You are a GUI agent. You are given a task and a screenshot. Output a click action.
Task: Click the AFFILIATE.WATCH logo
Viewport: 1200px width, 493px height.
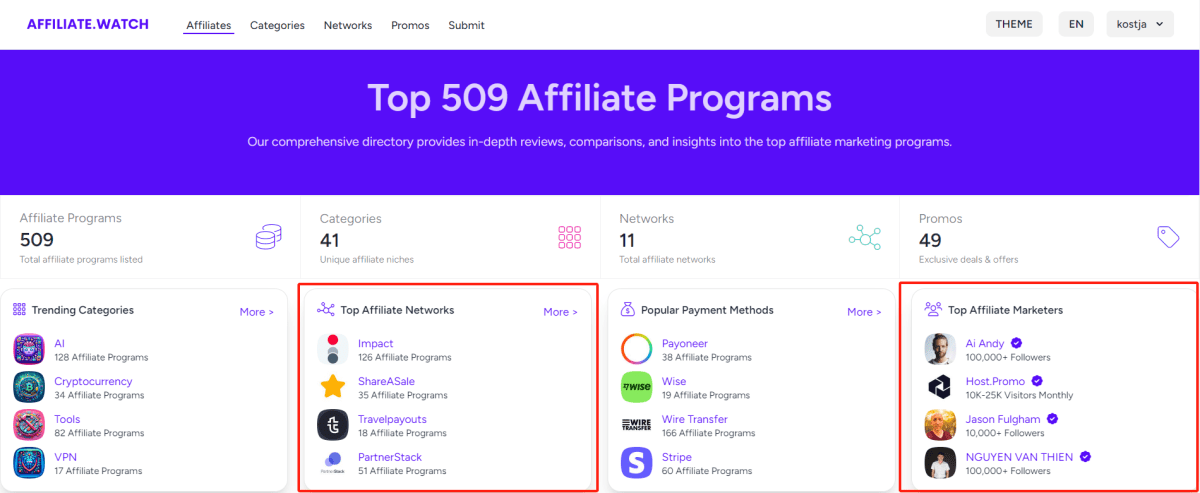(x=88, y=24)
